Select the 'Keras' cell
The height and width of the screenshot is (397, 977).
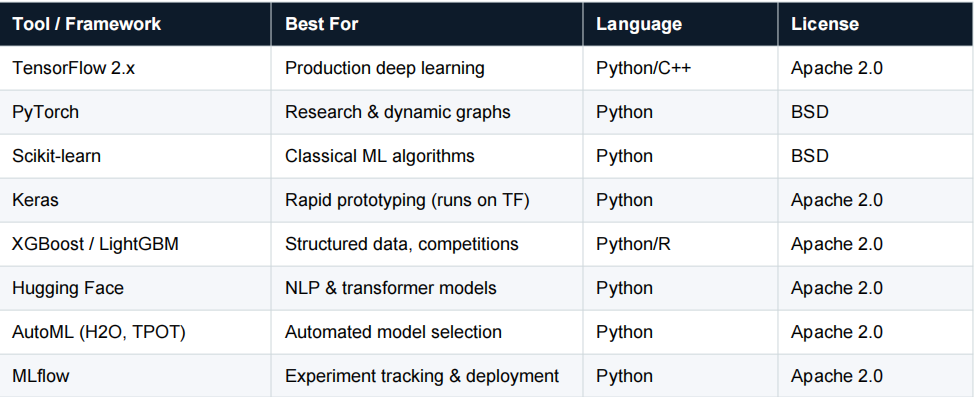coord(135,200)
